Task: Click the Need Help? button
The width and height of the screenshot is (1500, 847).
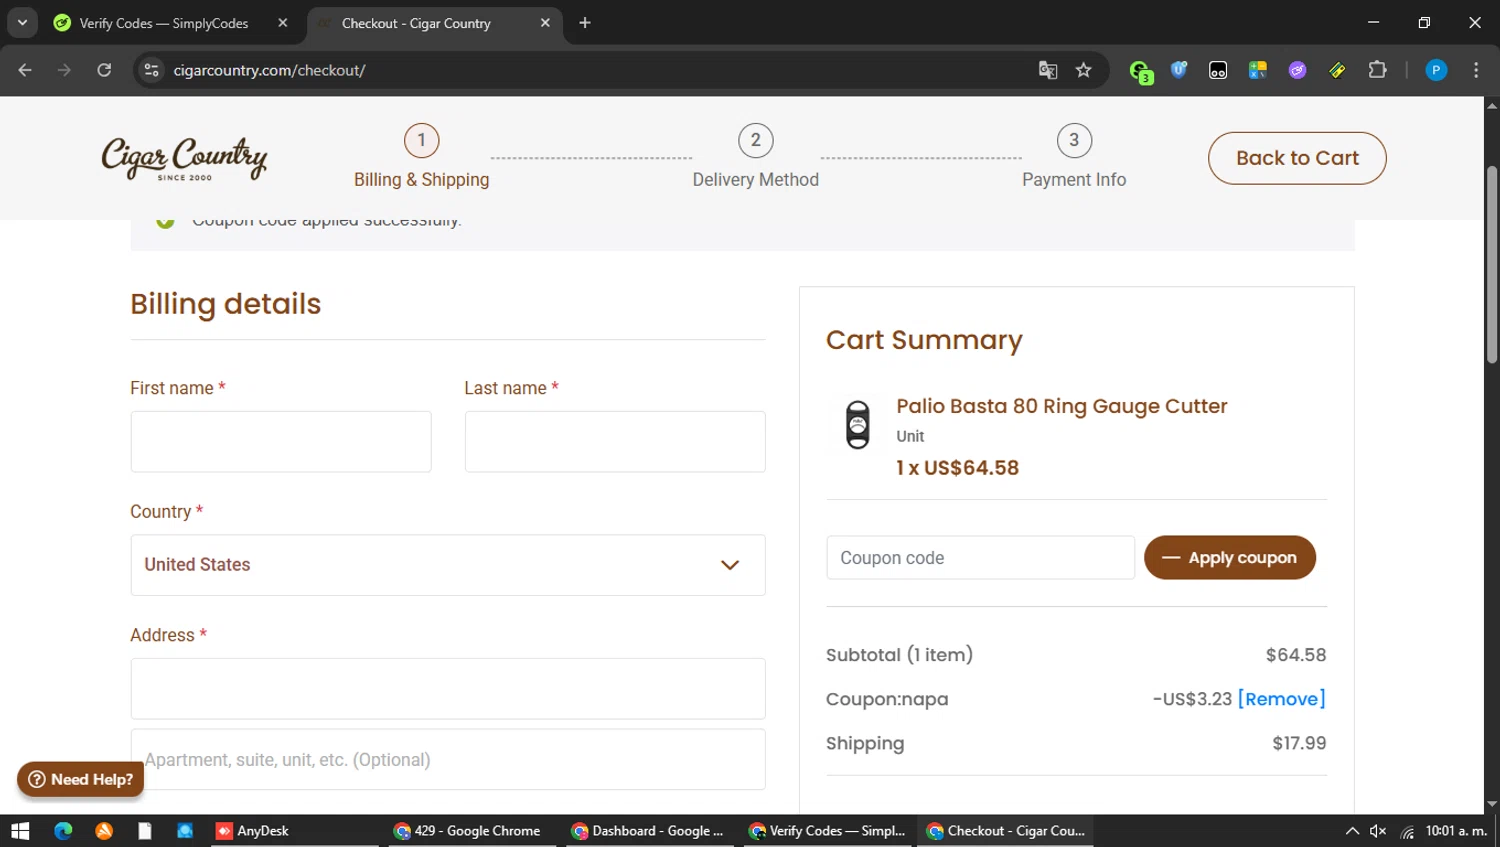Action: 80,779
